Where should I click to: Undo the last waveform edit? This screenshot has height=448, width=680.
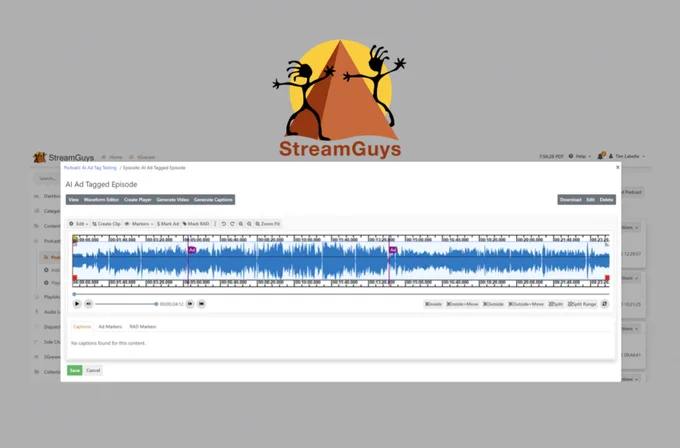click(224, 224)
